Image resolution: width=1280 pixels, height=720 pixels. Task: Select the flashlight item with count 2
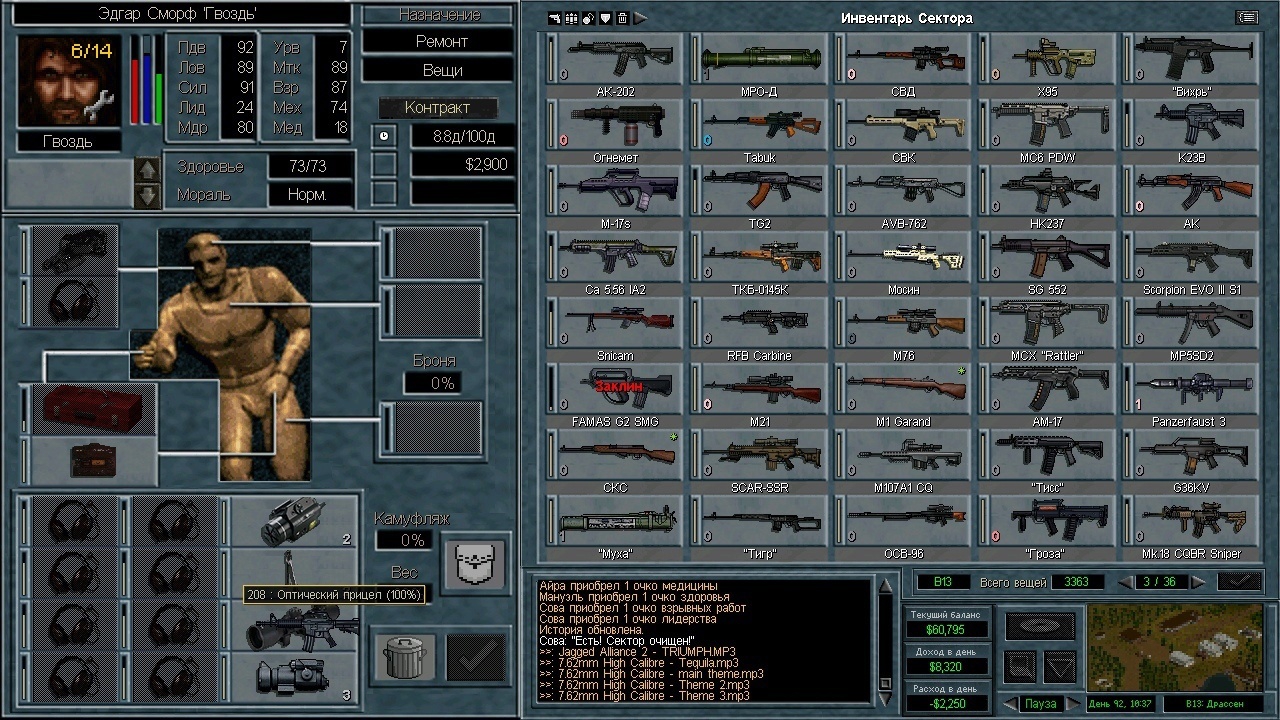pos(294,522)
